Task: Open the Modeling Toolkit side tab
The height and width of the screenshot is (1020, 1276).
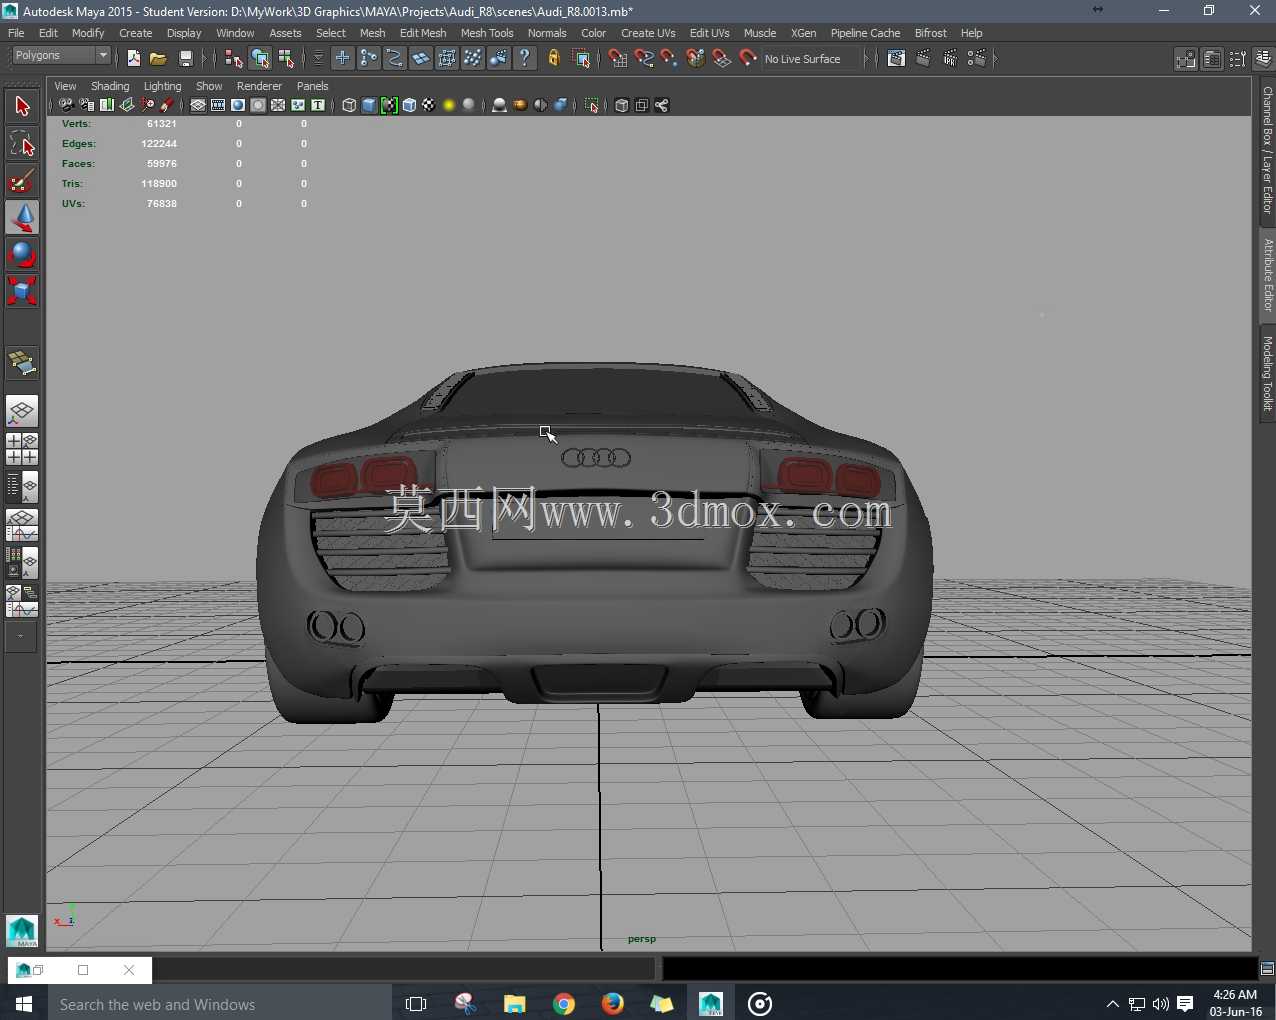Action: [x=1267, y=374]
